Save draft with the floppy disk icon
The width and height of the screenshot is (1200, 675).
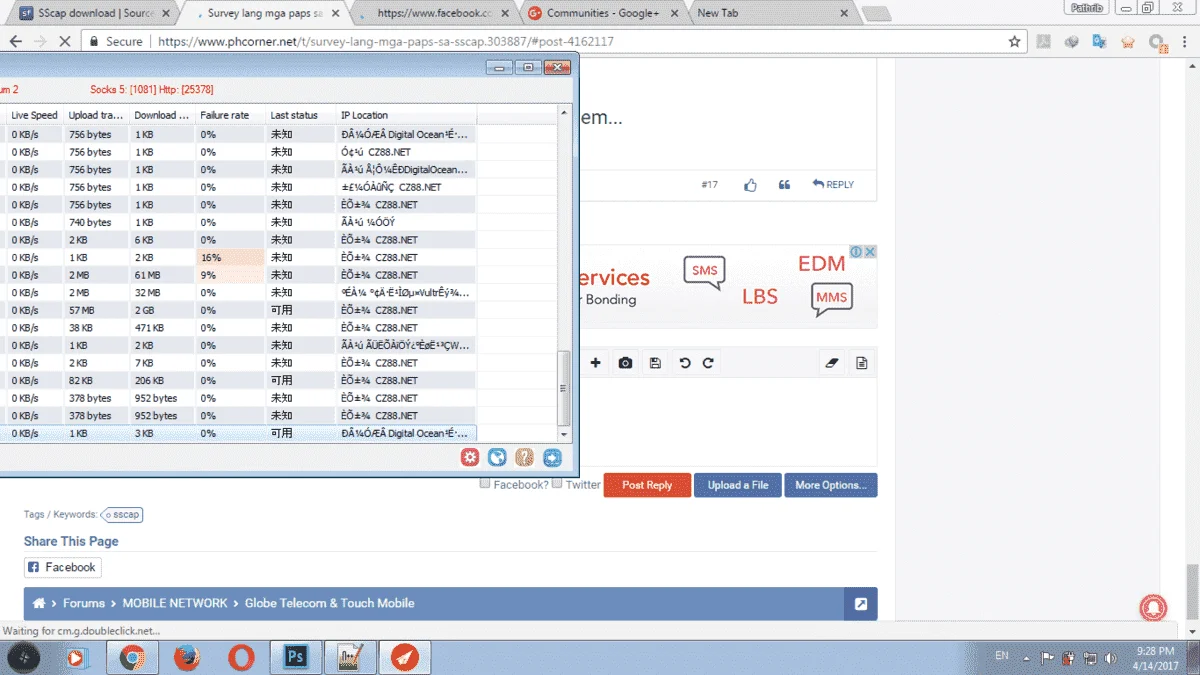coord(655,363)
